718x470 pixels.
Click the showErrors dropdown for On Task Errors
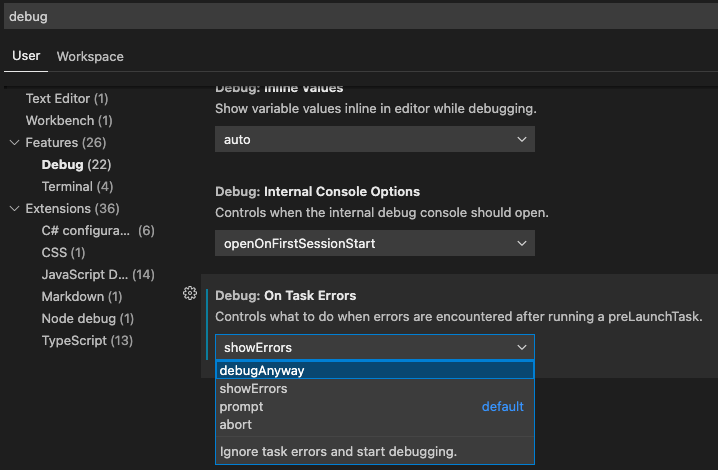coord(375,347)
